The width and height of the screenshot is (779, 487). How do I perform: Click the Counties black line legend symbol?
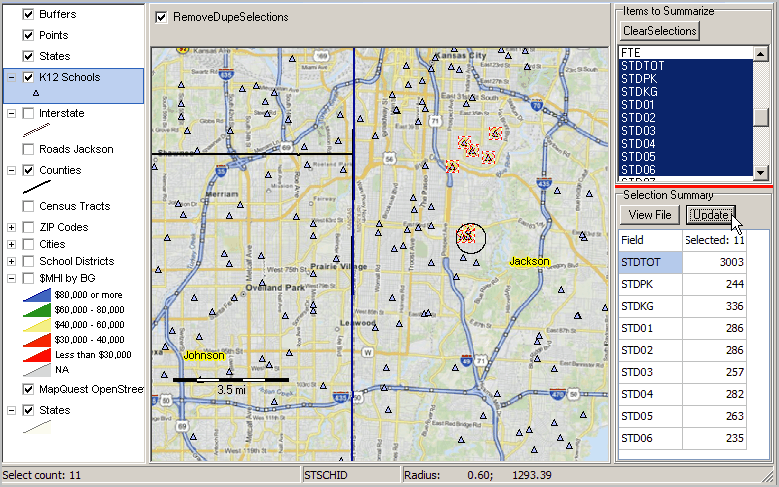pos(37,187)
